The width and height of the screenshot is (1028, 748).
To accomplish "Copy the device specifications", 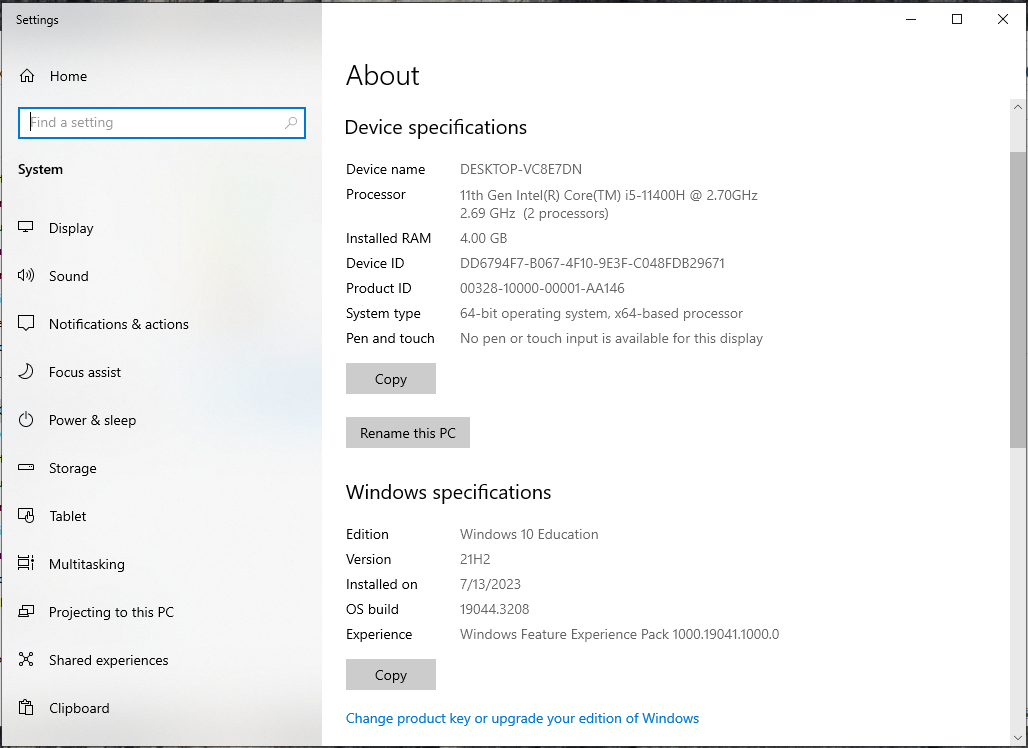I will (x=391, y=379).
